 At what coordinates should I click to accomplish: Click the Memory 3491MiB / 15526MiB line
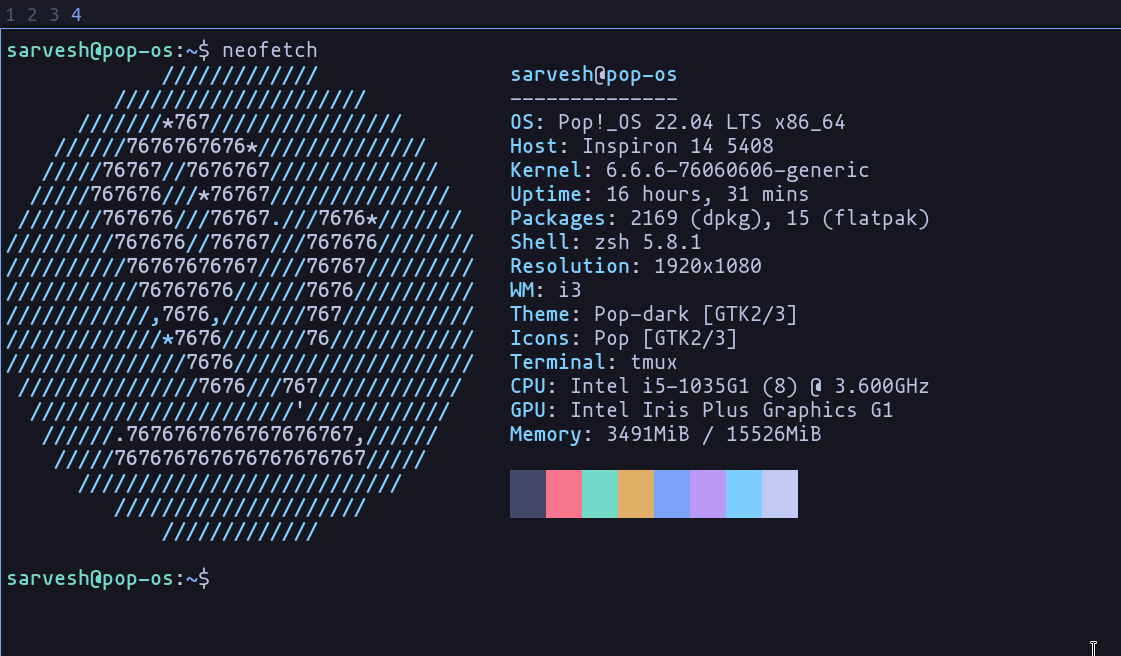(x=666, y=434)
